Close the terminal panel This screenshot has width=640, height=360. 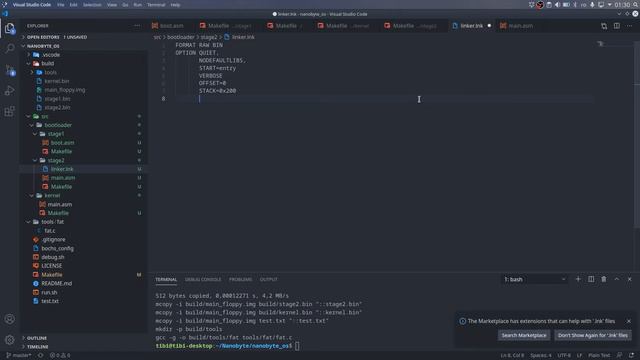pos(629,279)
